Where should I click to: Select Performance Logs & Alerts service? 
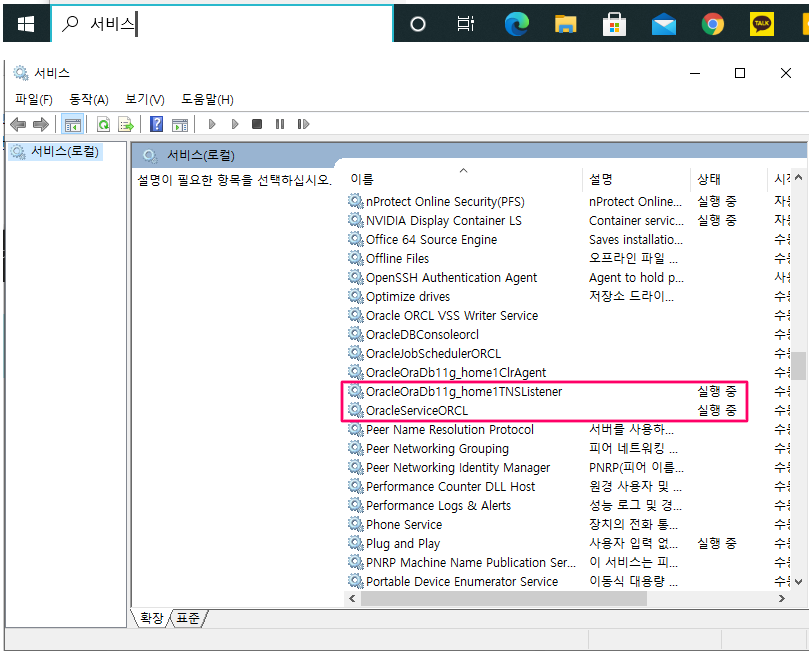439,506
